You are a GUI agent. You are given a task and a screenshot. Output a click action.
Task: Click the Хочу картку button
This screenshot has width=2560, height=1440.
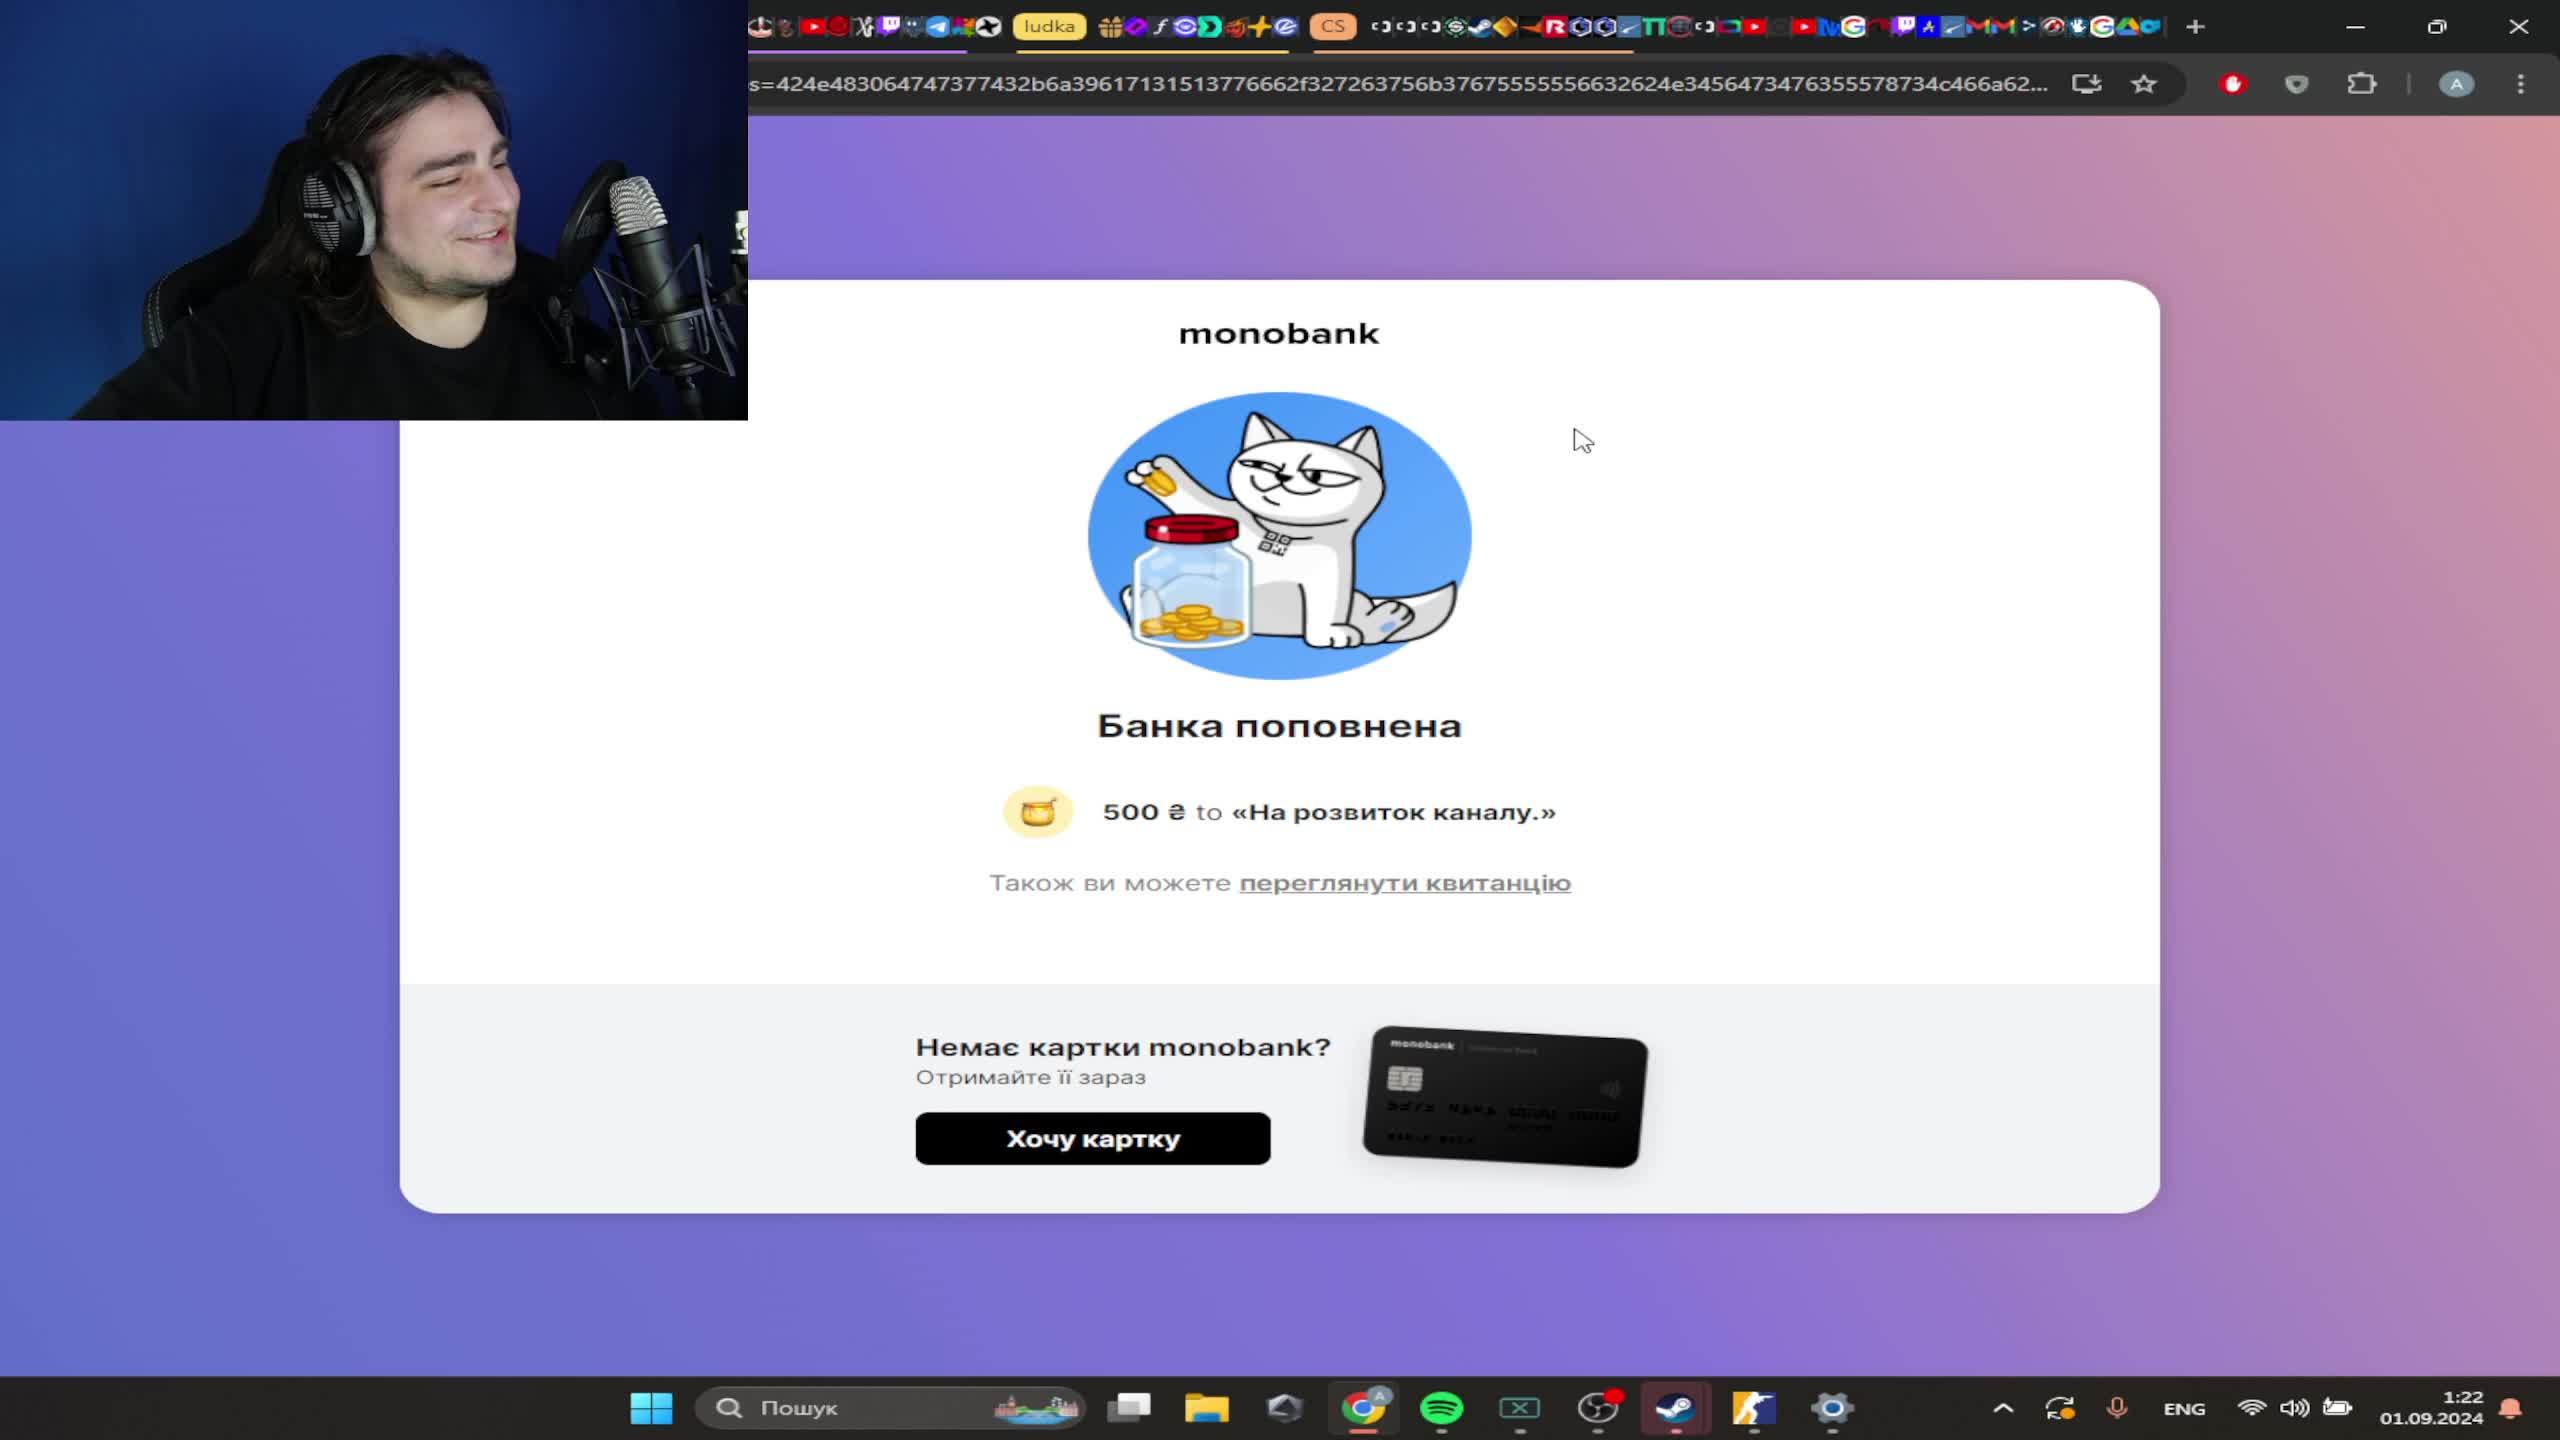(1093, 1138)
